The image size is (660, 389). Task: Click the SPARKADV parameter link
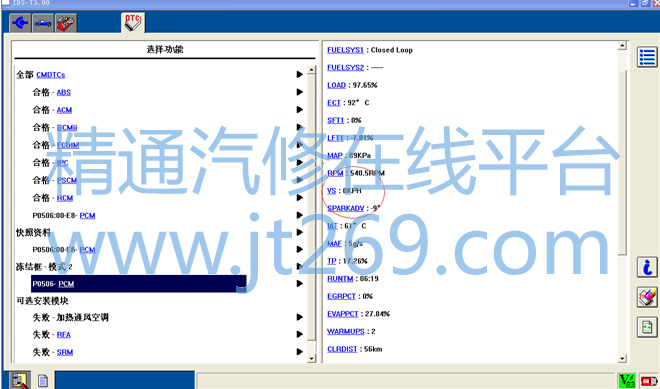pyautogui.click(x=346, y=208)
